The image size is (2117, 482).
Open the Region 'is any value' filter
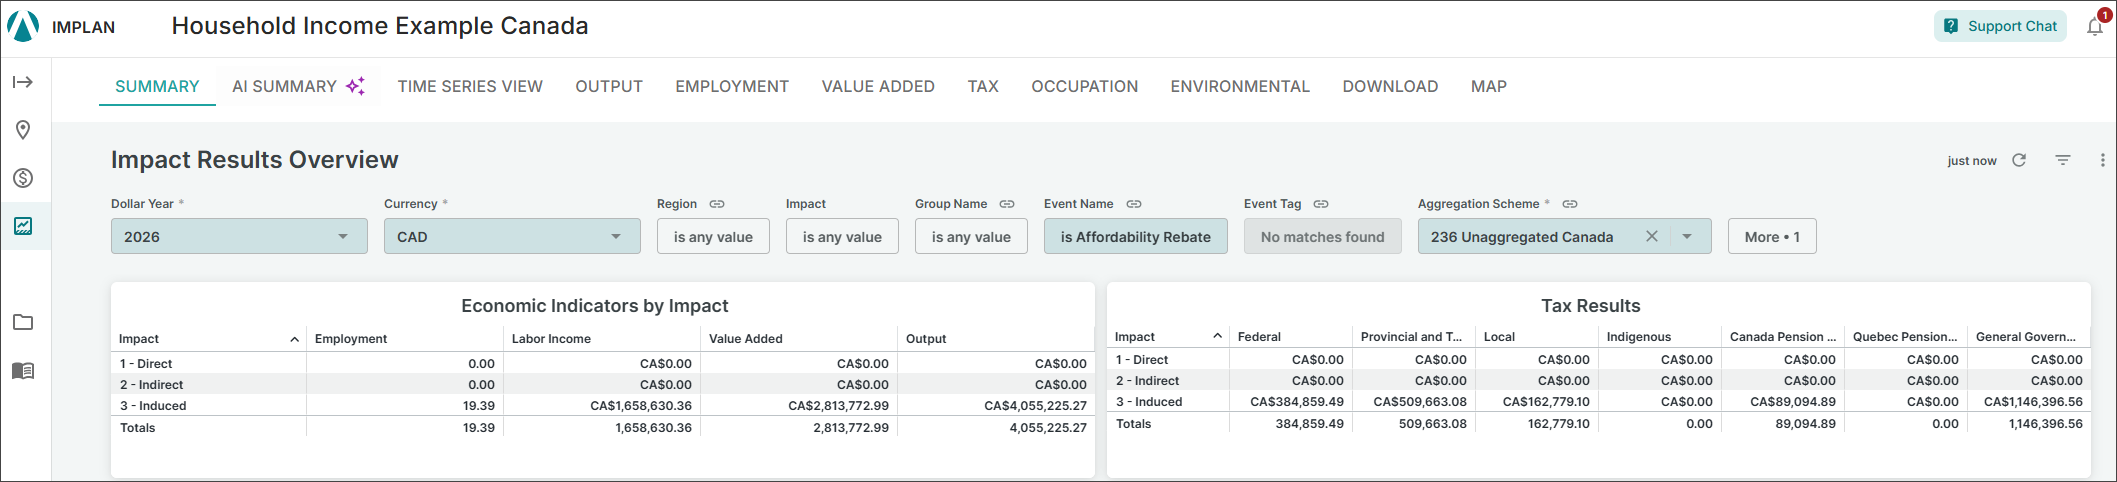coord(713,237)
